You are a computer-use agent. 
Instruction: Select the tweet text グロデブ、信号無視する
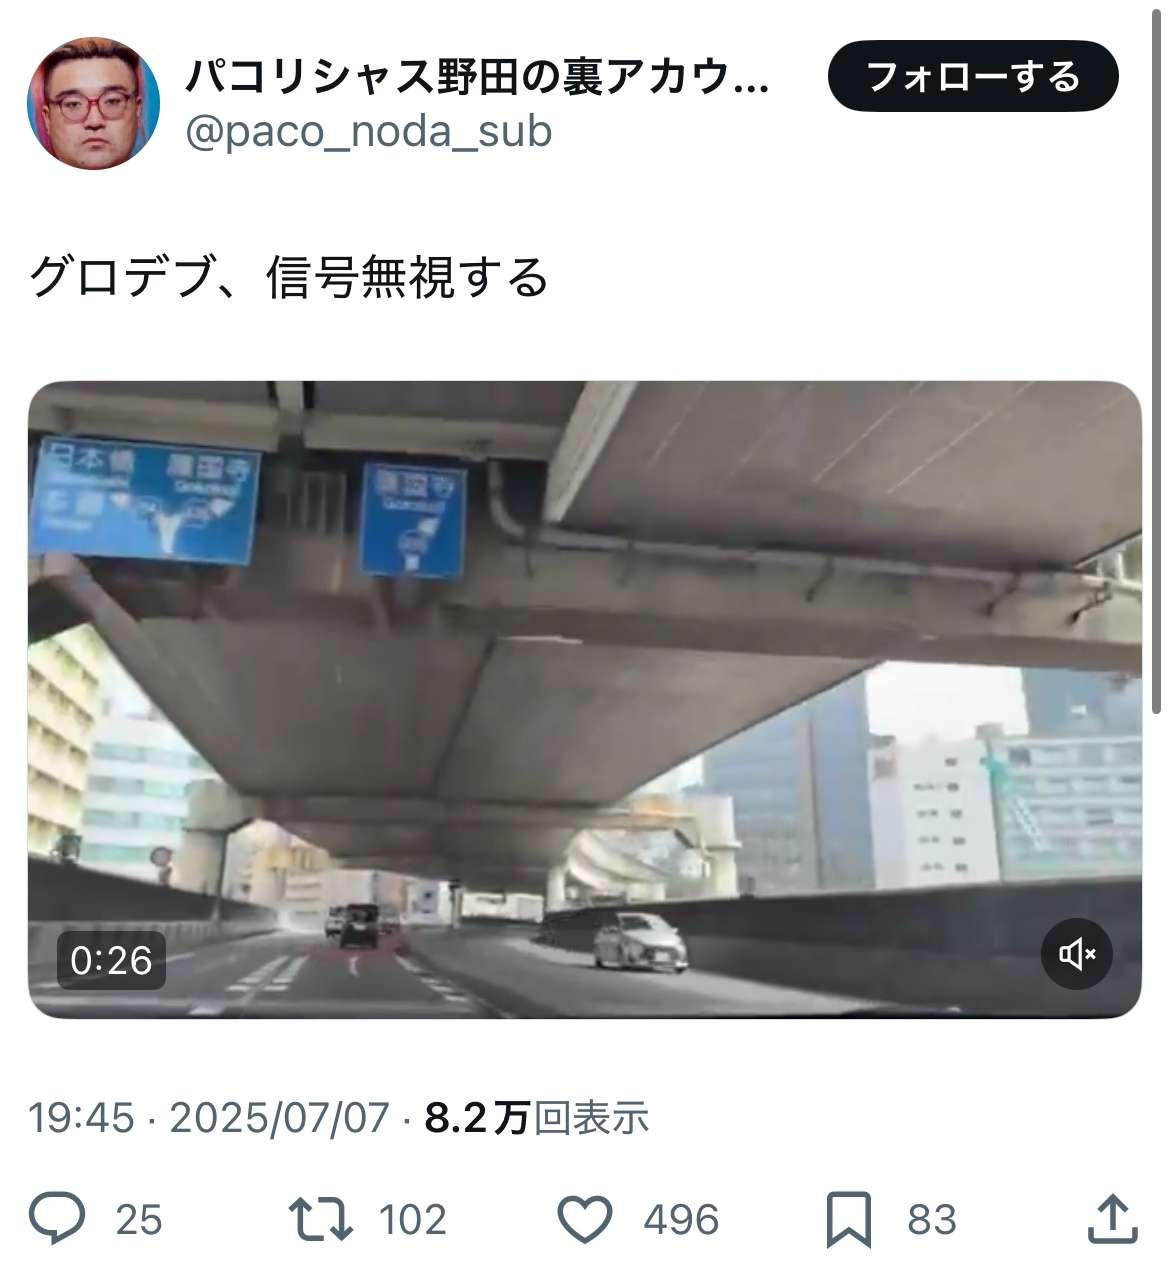pyautogui.click(x=289, y=277)
